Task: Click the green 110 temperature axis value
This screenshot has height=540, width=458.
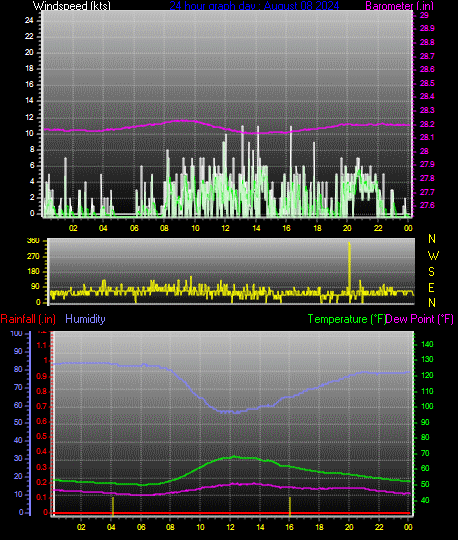Action: tap(427, 391)
